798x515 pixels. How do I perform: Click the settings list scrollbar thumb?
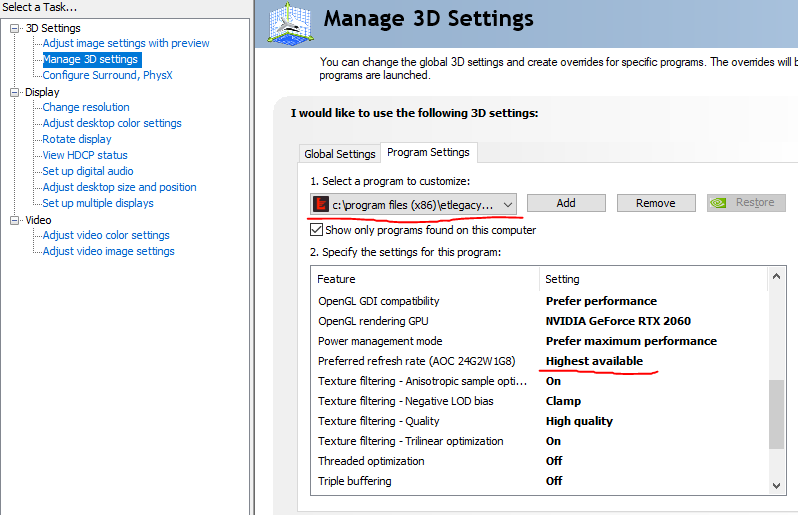[776, 415]
